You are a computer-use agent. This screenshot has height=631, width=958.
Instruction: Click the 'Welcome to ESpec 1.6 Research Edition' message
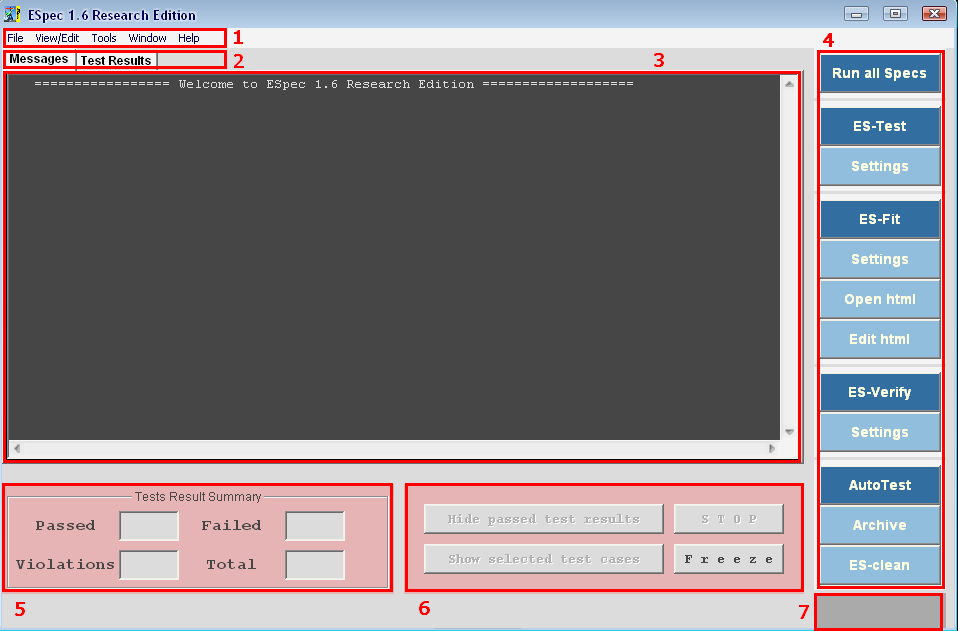[x=326, y=84]
